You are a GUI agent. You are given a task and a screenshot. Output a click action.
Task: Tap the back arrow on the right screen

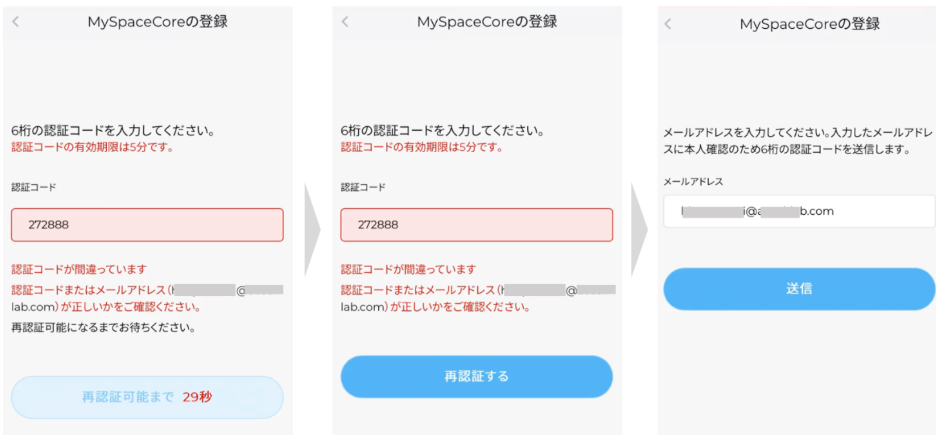coord(668,24)
